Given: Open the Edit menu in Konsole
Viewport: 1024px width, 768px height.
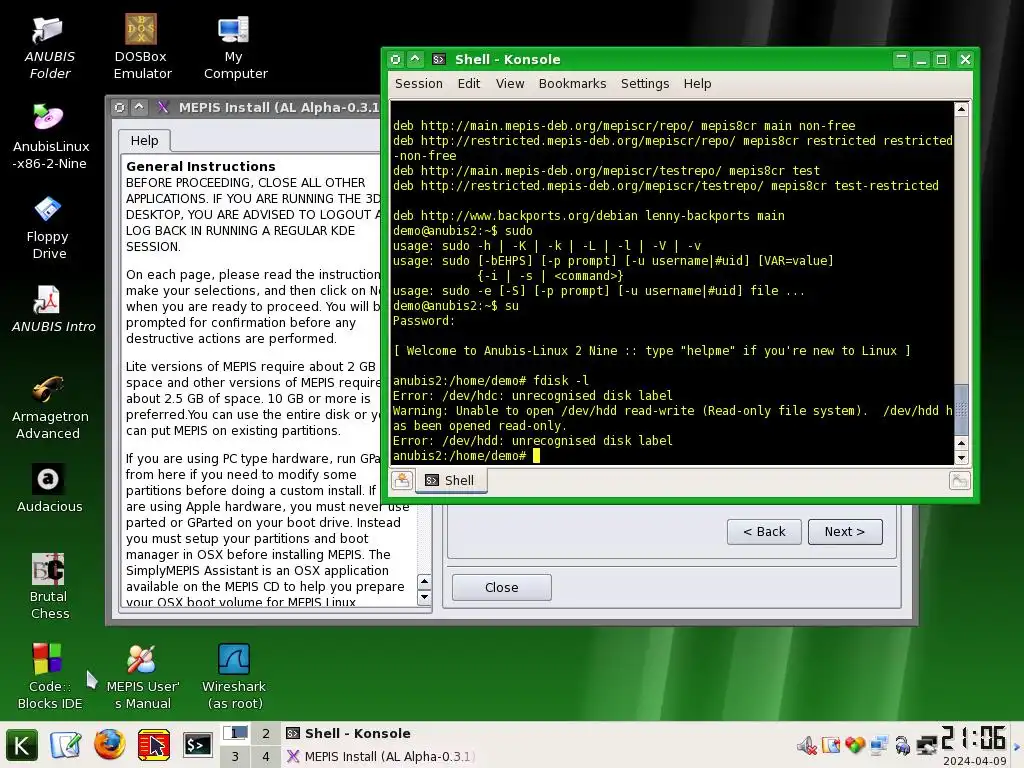Looking at the screenshot, I should coord(468,84).
